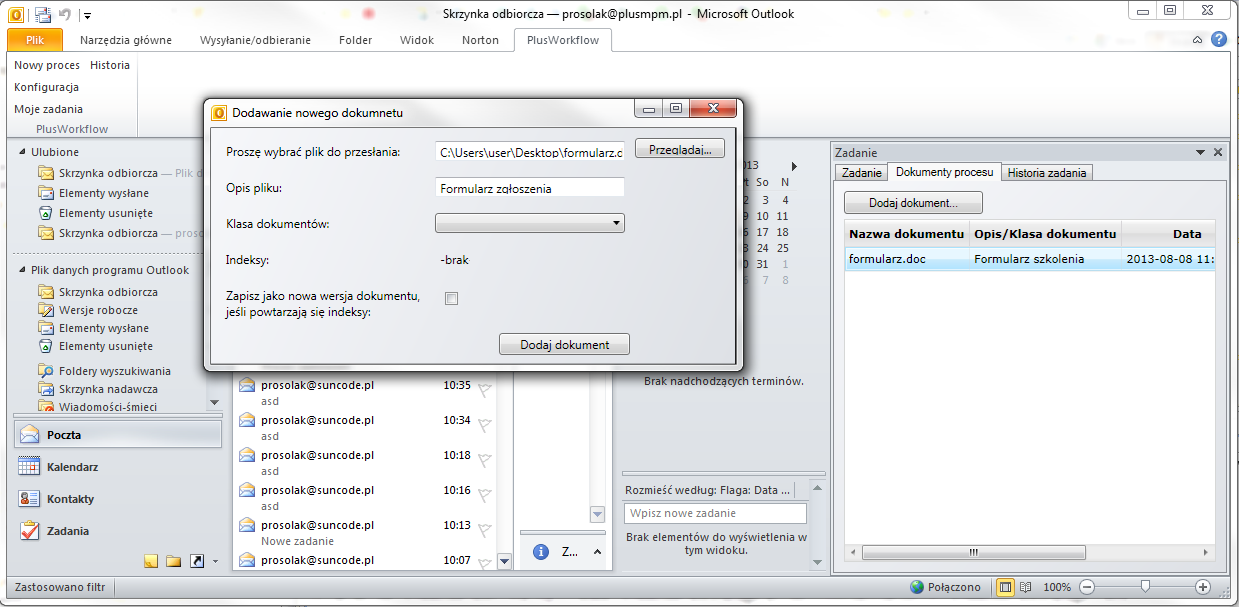Click Przegladaj to browse for a file
The width and height of the screenshot is (1239, 608).
click(x=679, y=148)
